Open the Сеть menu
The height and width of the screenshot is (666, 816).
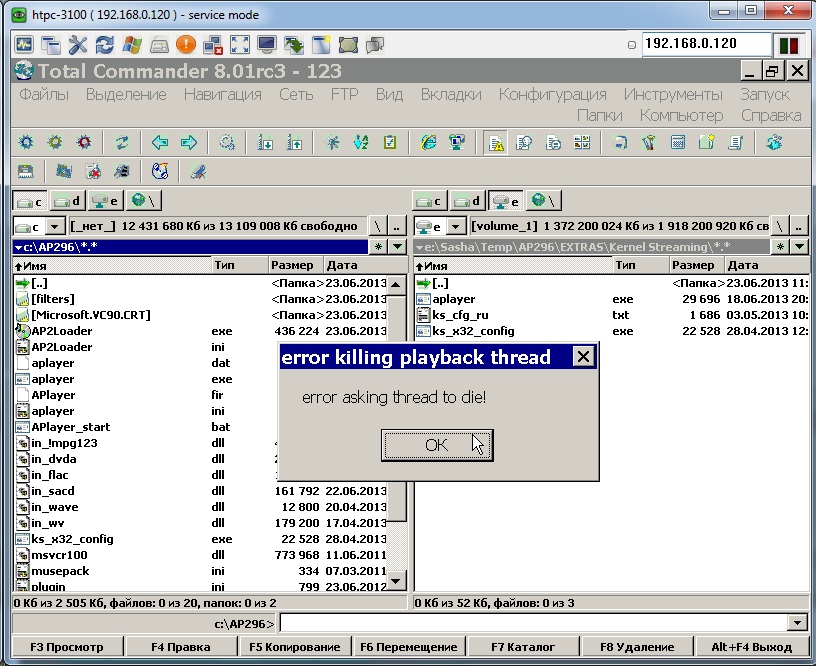click(296, 94)
